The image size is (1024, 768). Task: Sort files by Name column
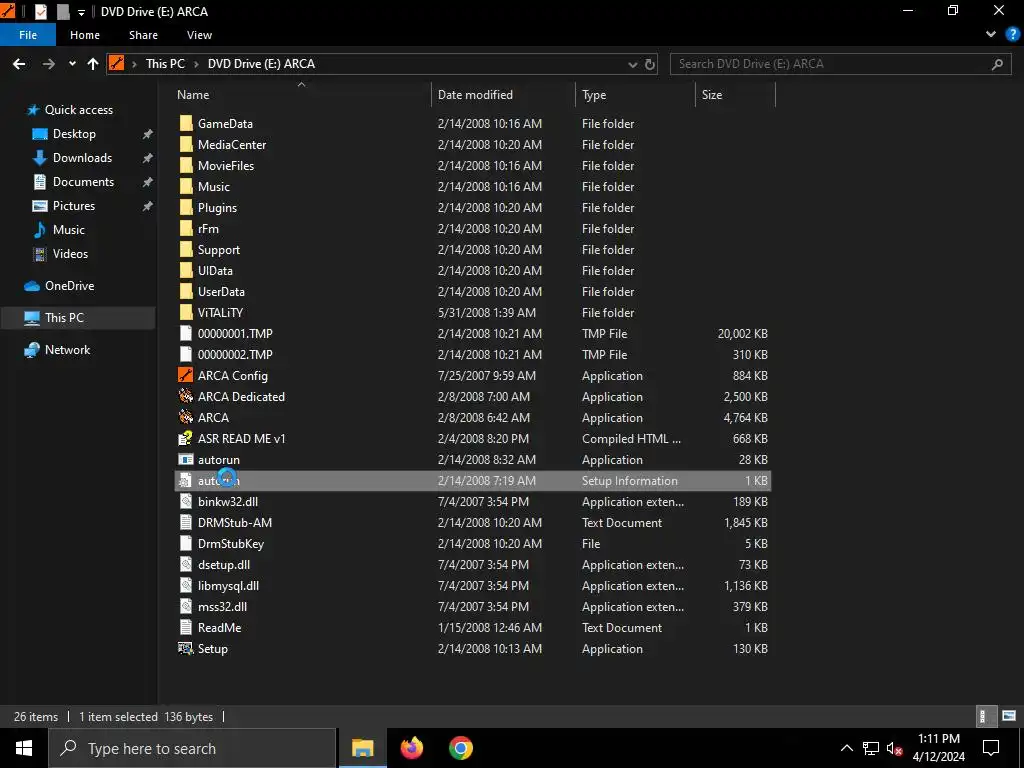(193, 95)
